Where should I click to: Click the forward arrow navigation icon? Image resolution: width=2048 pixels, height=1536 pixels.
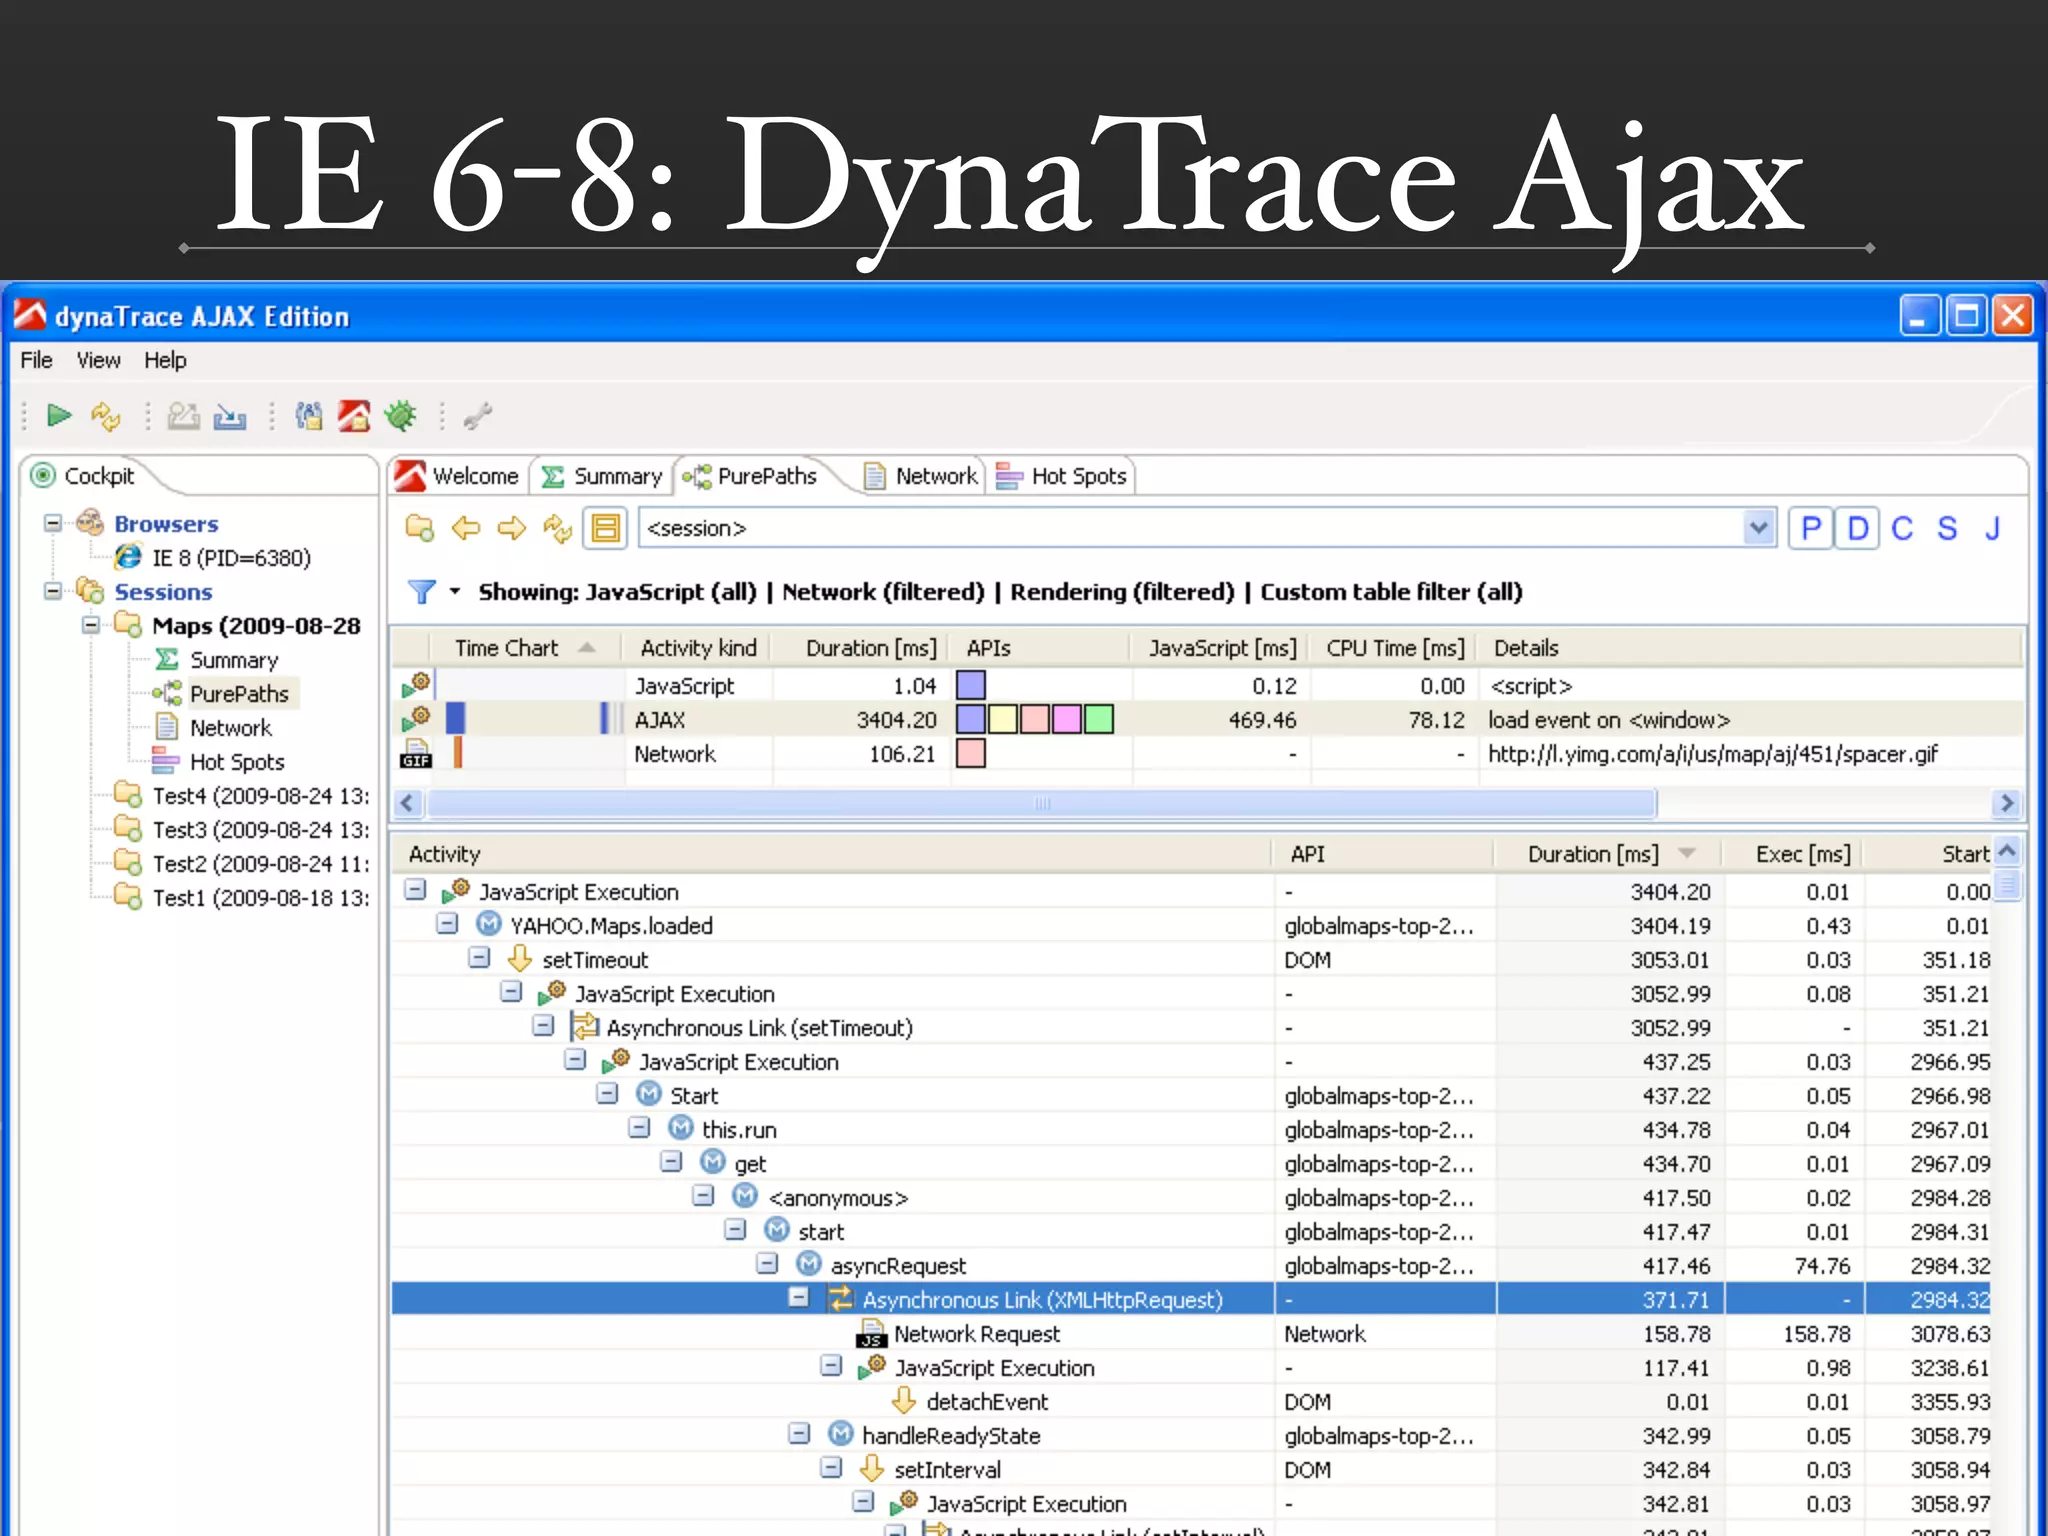pos(512,528)
